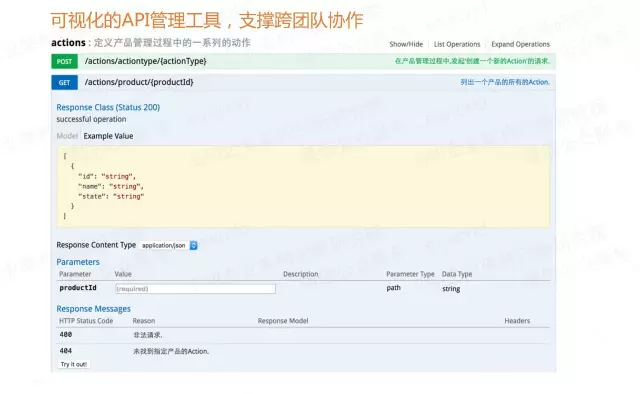The width and height of the screenshot is (640, 394).
Task: Click the 400 status code row
Action: 303,335
